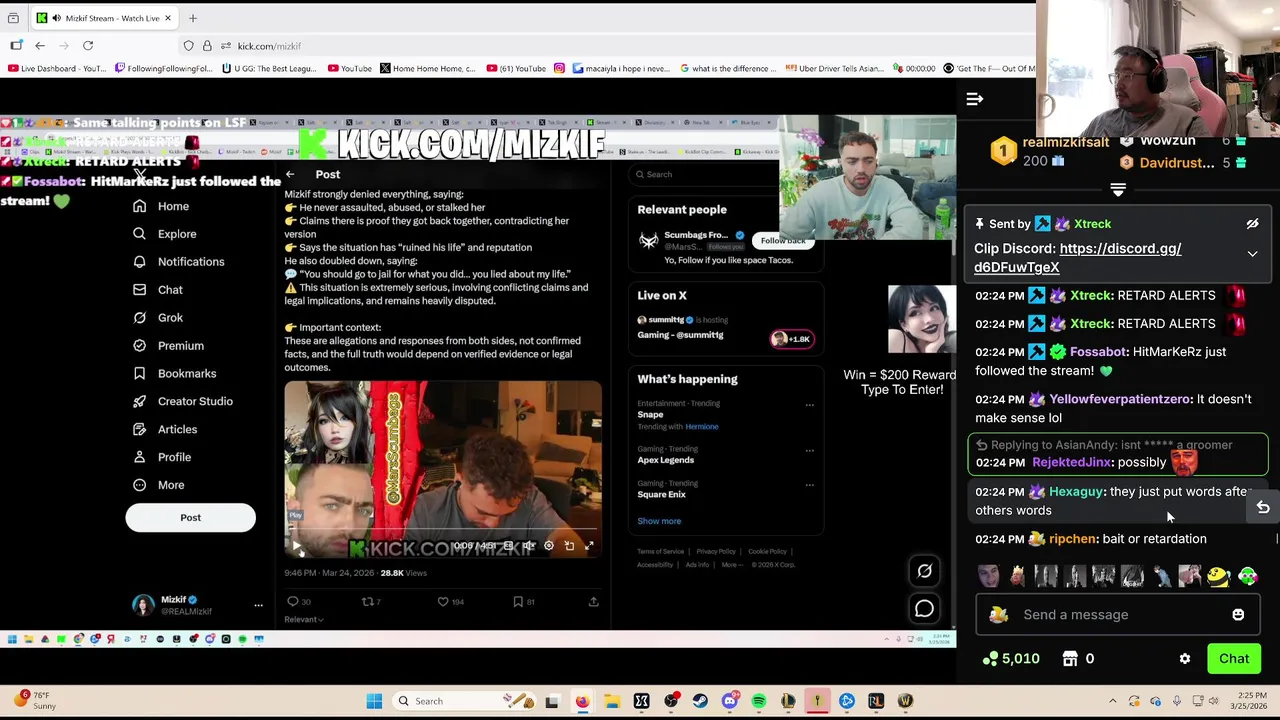
Task: Open Discord from the taskbar
Action: click(729, 701)
